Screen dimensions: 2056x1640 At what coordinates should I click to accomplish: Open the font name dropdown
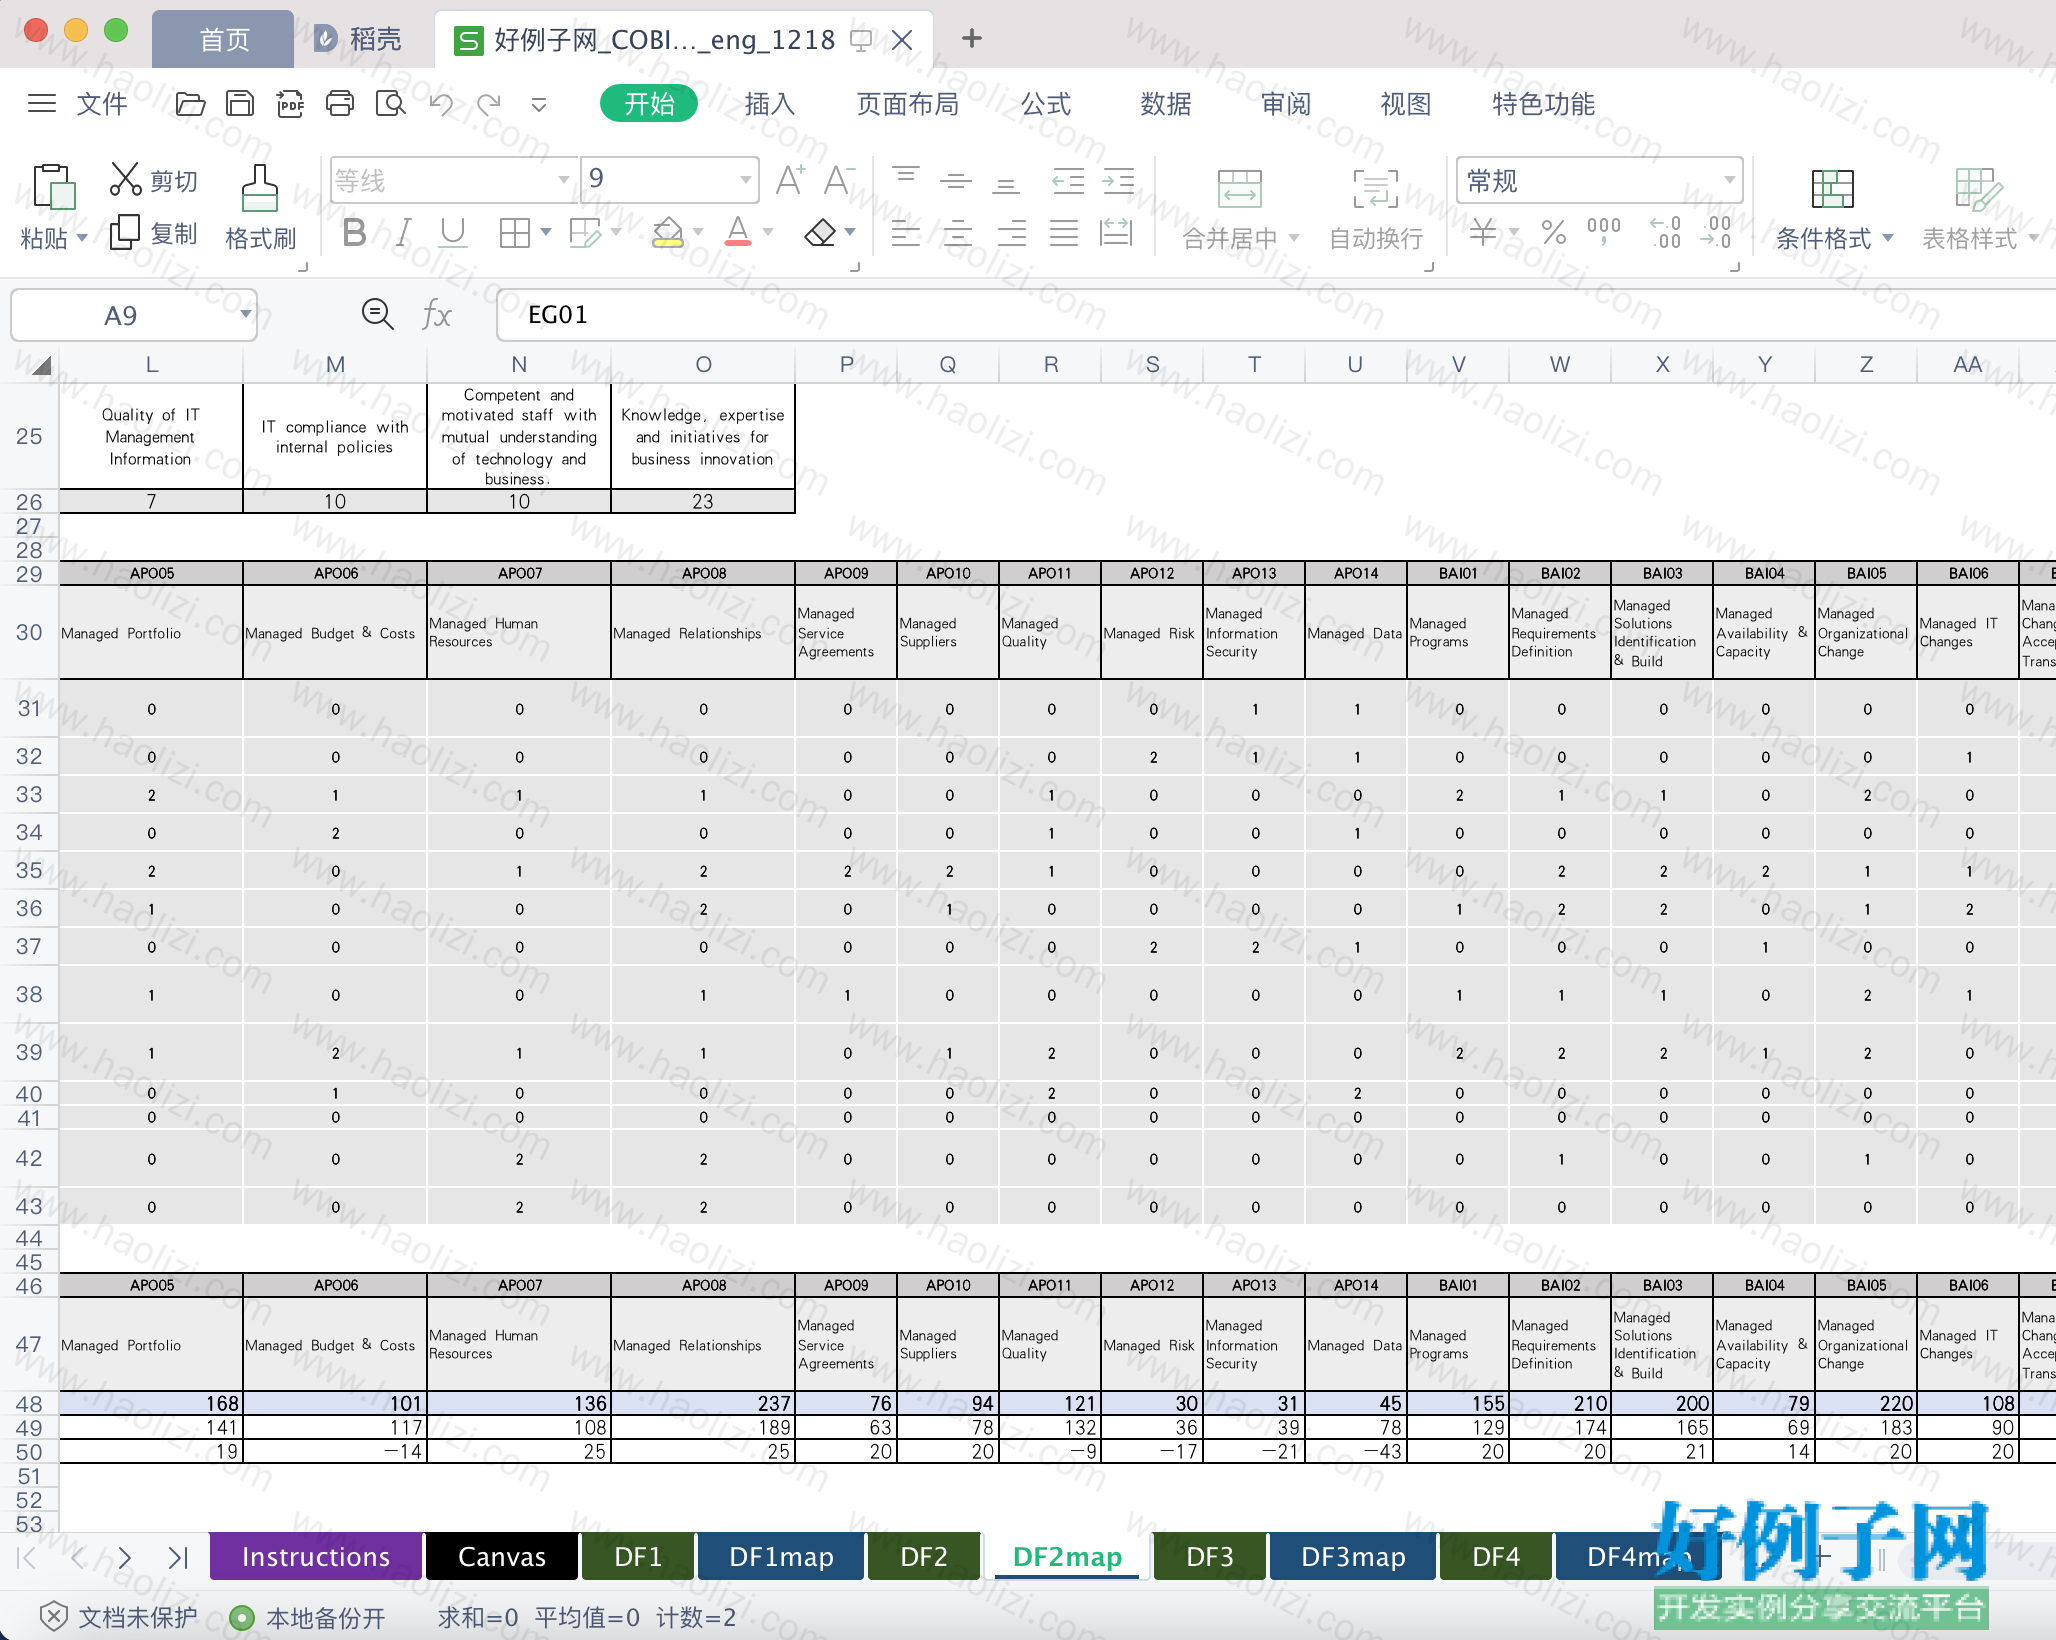click(x=563, y=181)
